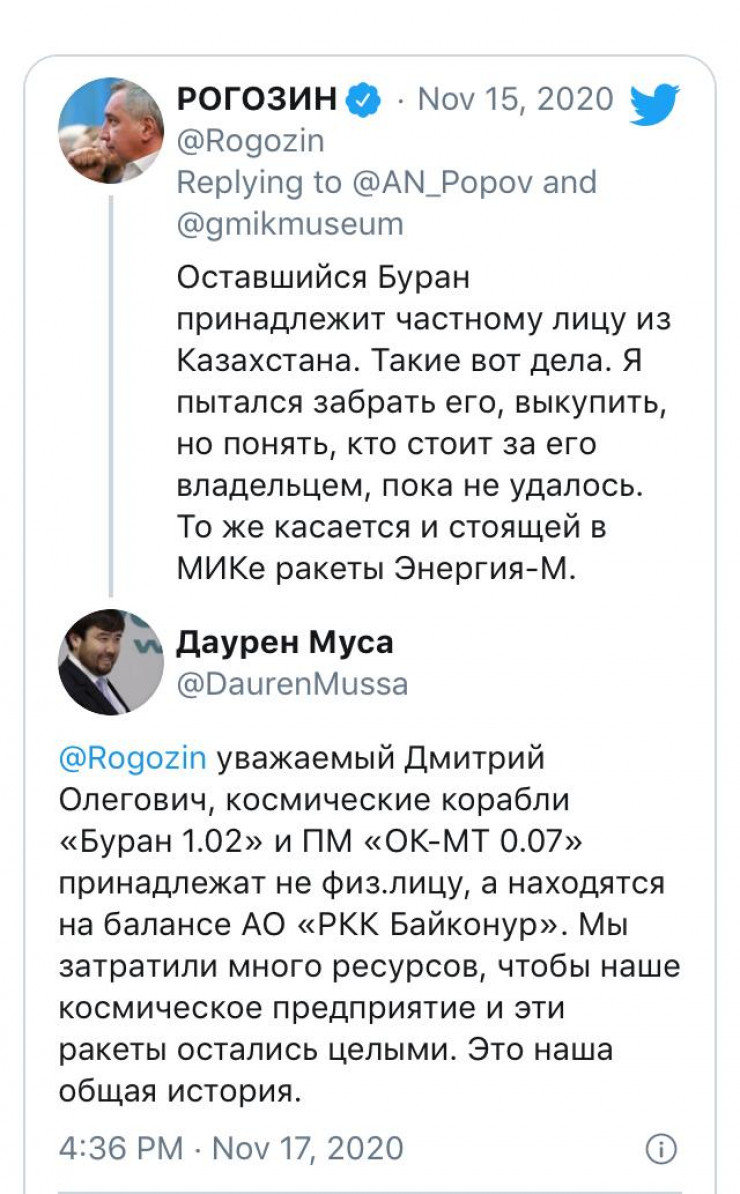740x1194 pixels.
Task: Click the @Rogozin mention starting the reply
Action: (x=133, y=759)
